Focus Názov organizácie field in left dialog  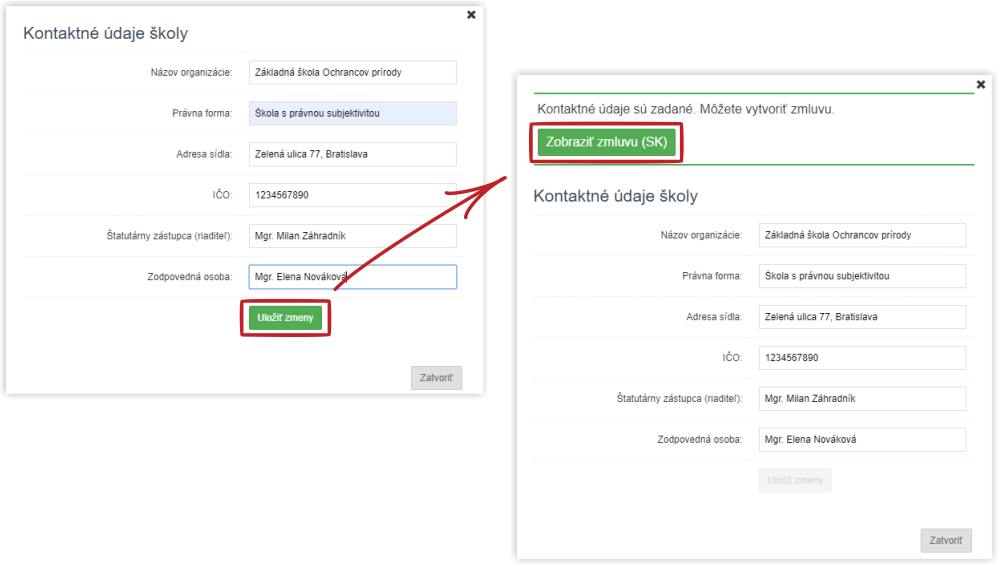(352, 72)
